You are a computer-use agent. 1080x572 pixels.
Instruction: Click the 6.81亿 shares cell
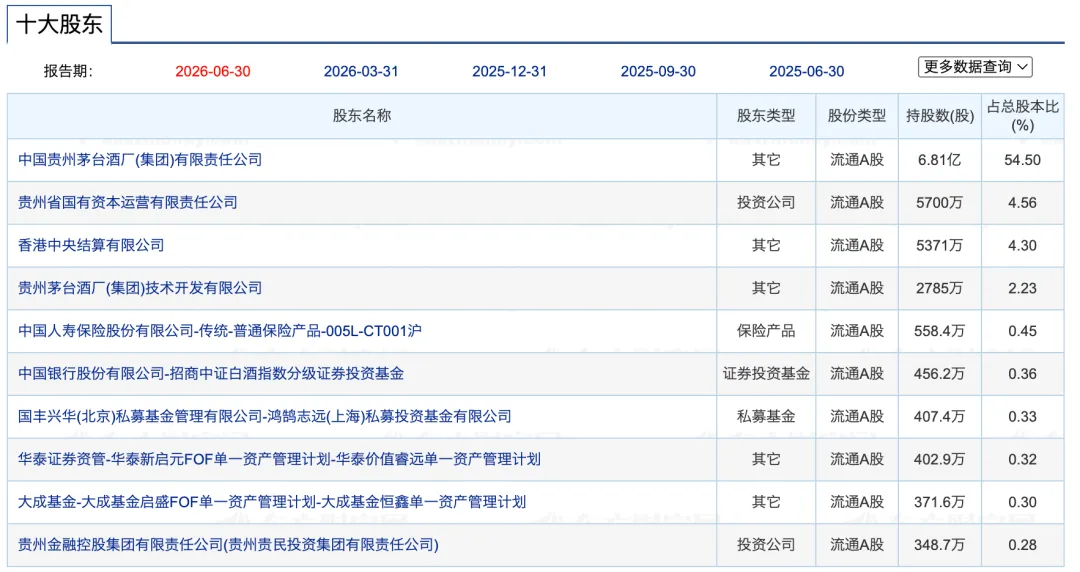pyautogui.click(x=939, y=160)
